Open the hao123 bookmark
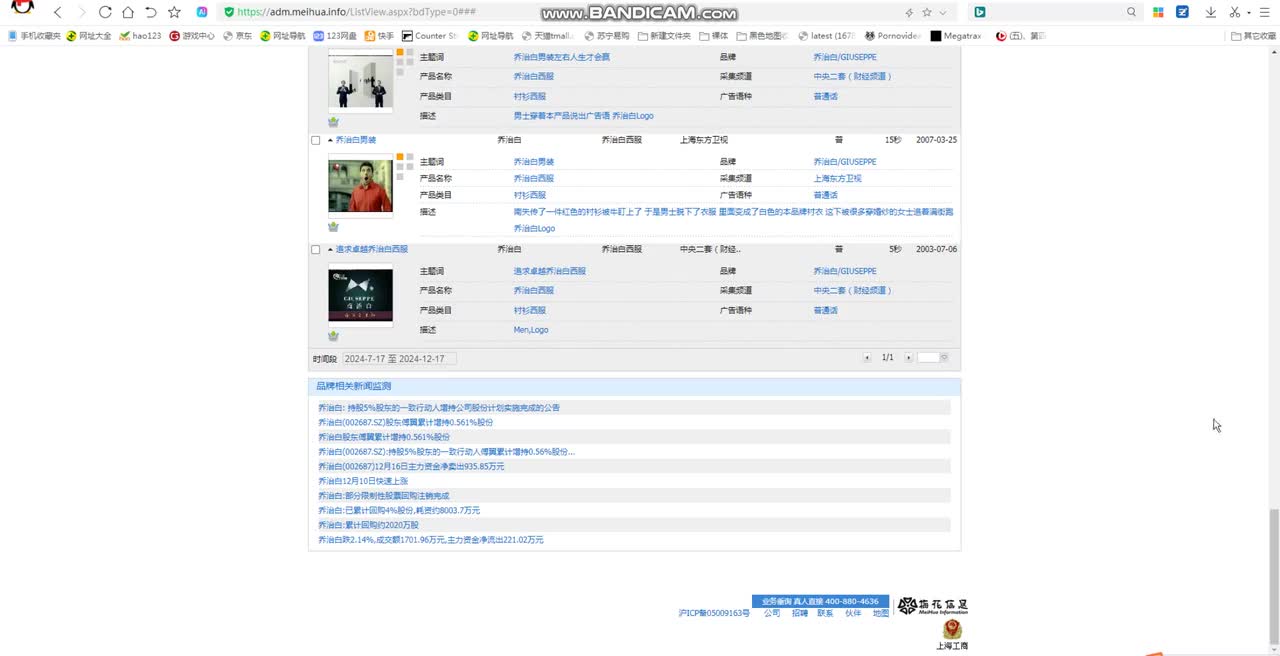 (x=140, y=36)
